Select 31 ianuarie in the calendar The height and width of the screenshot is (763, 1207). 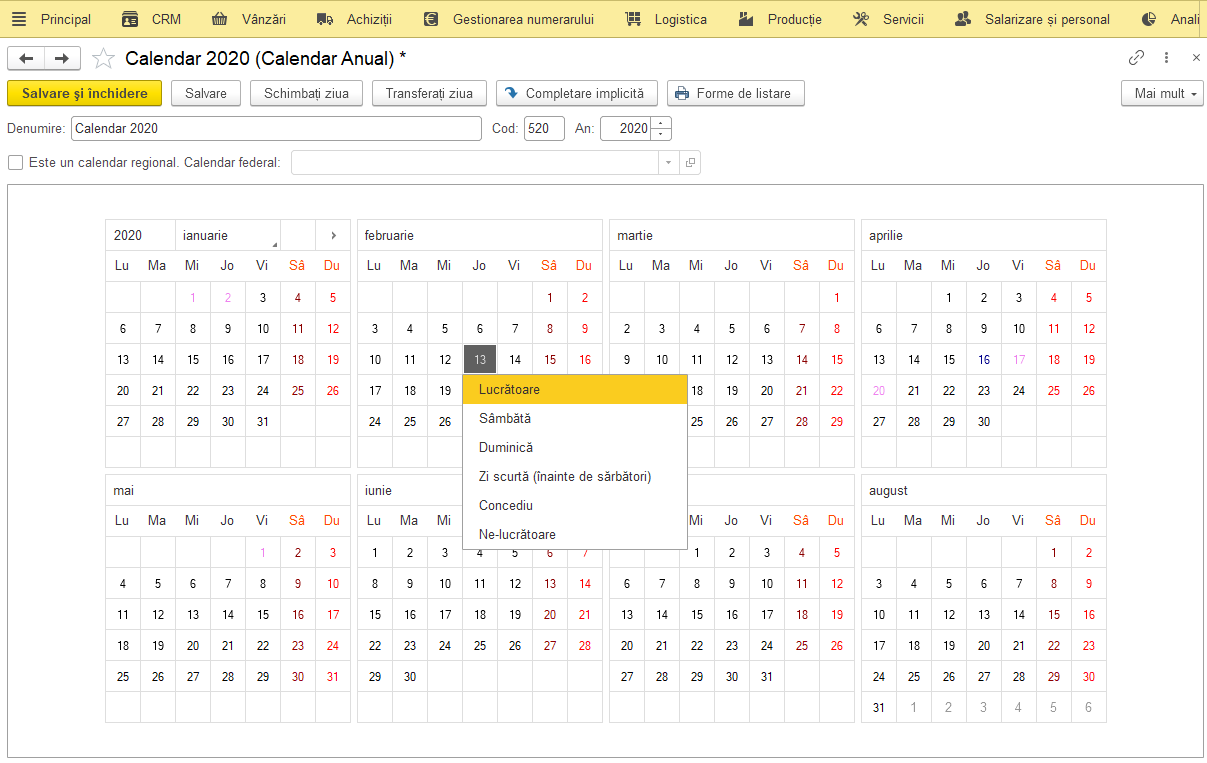pos(263,422)
